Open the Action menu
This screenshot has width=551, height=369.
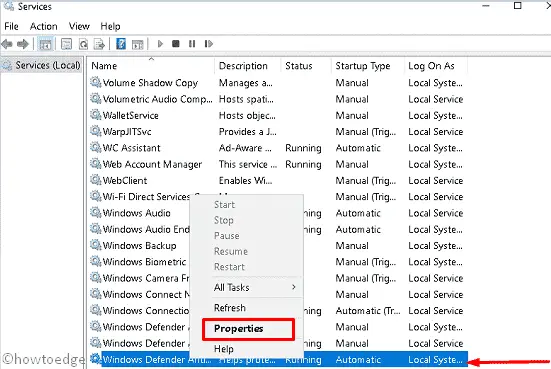coord(44,26)
